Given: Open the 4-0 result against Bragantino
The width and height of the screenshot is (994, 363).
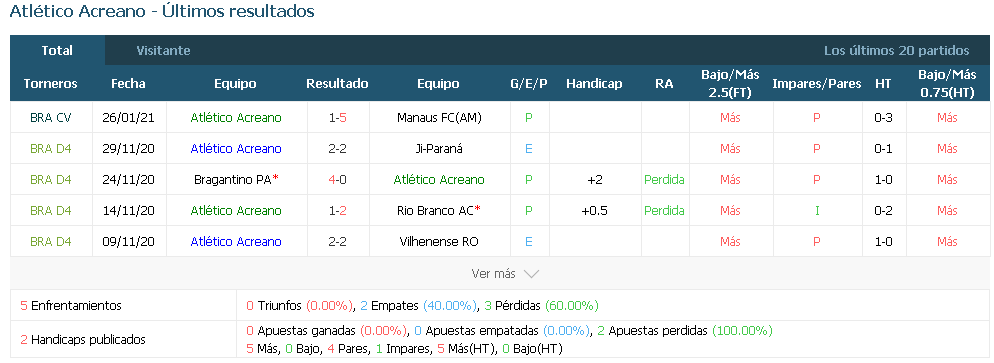Looking at the screenshot, I should 338,180.
